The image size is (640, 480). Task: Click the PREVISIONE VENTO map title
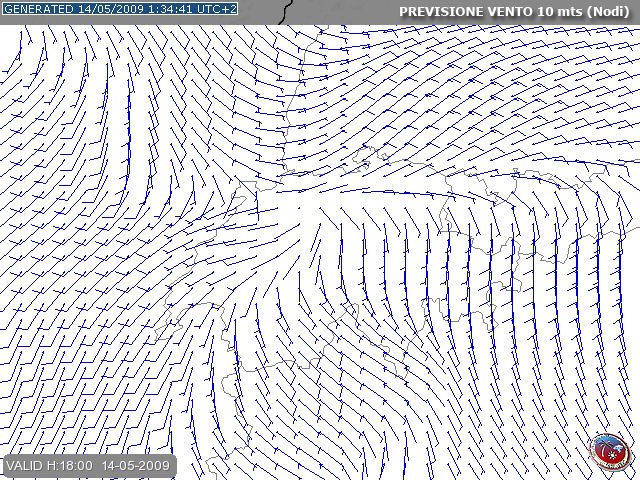pos(514,12)
